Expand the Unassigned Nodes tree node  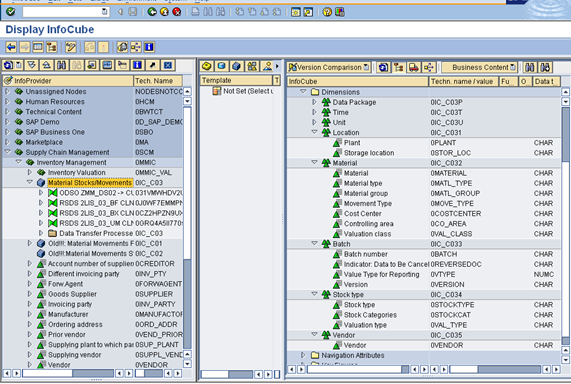[x=7, y=91]
